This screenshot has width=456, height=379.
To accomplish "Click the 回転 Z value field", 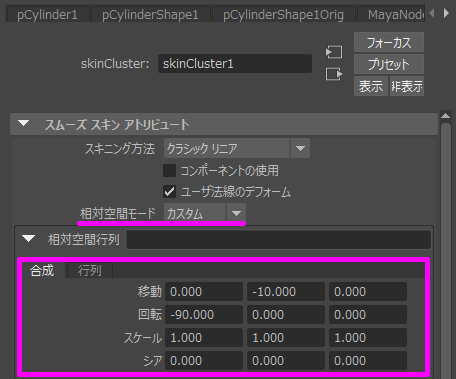I will coord(368,315).
